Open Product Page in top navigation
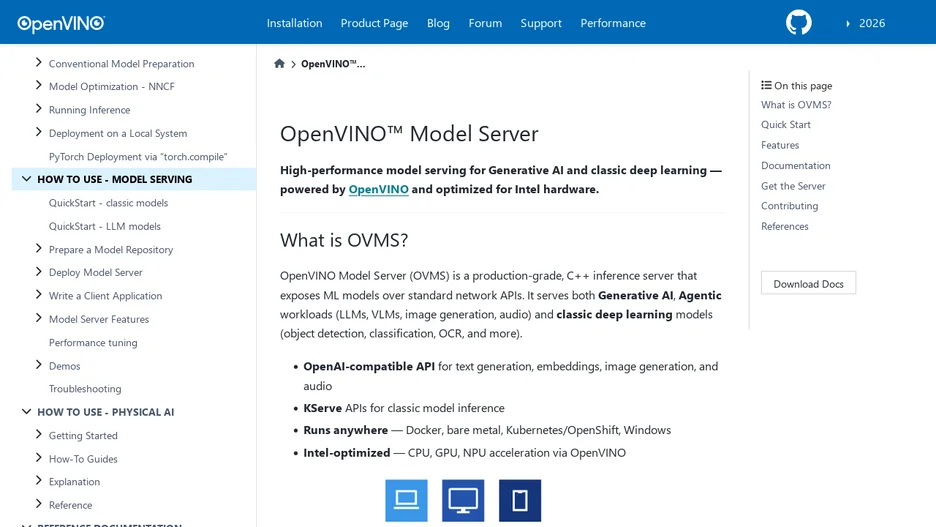 374,23
